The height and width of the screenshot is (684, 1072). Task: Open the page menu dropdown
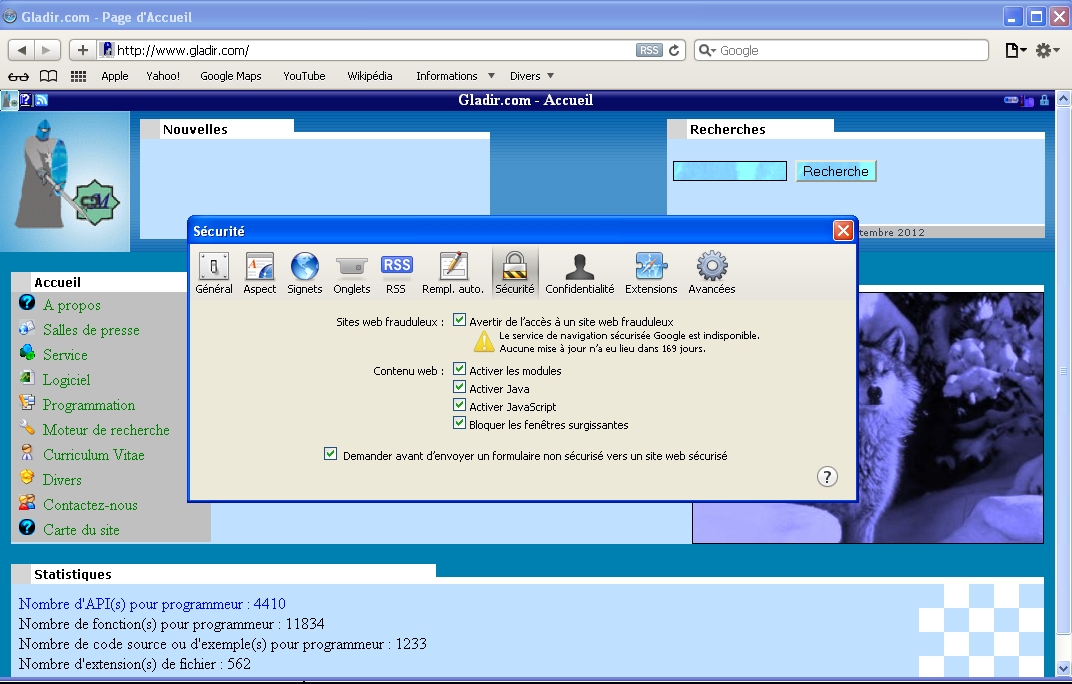pyautogui.click(x=1015, y=50)
